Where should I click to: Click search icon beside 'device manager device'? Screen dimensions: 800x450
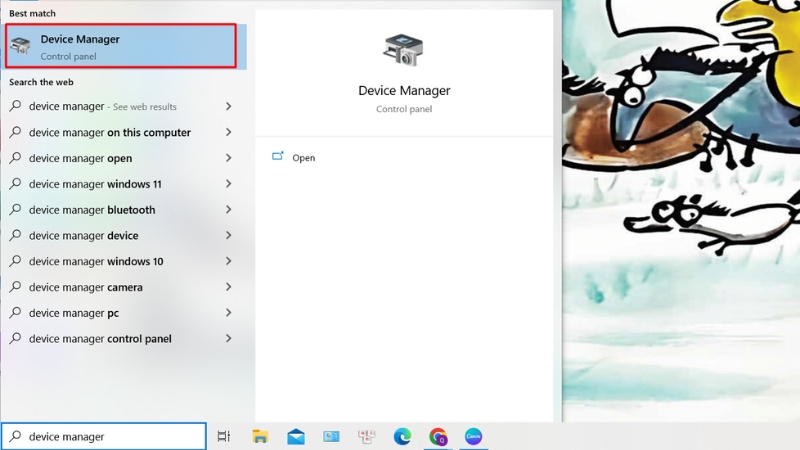pos(15,235)
